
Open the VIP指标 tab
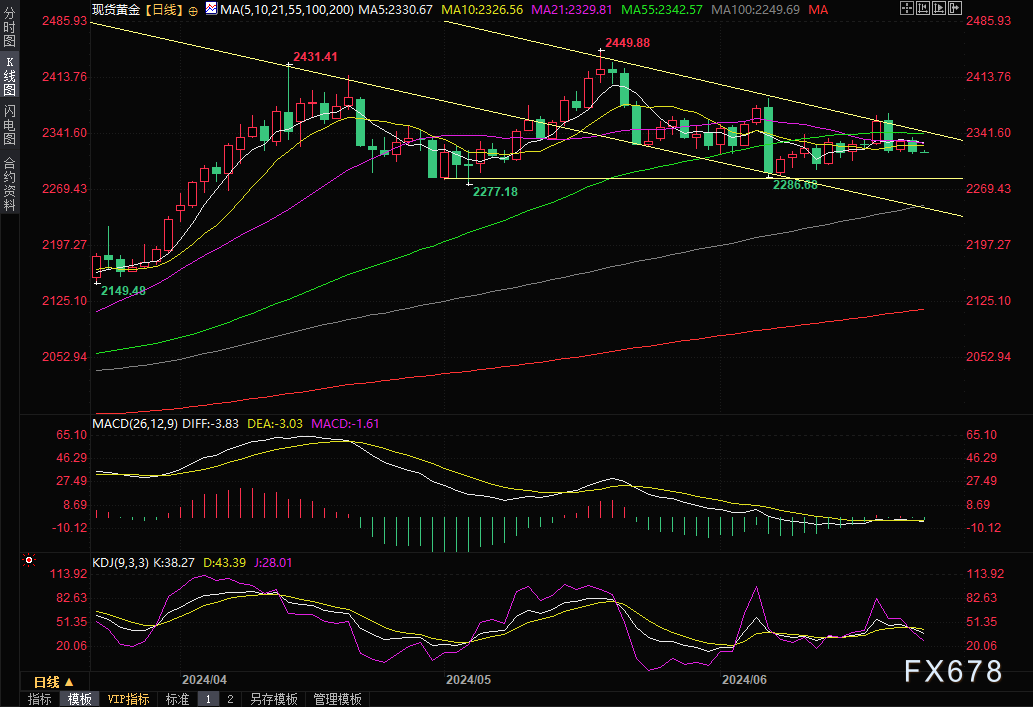point(128,699)
